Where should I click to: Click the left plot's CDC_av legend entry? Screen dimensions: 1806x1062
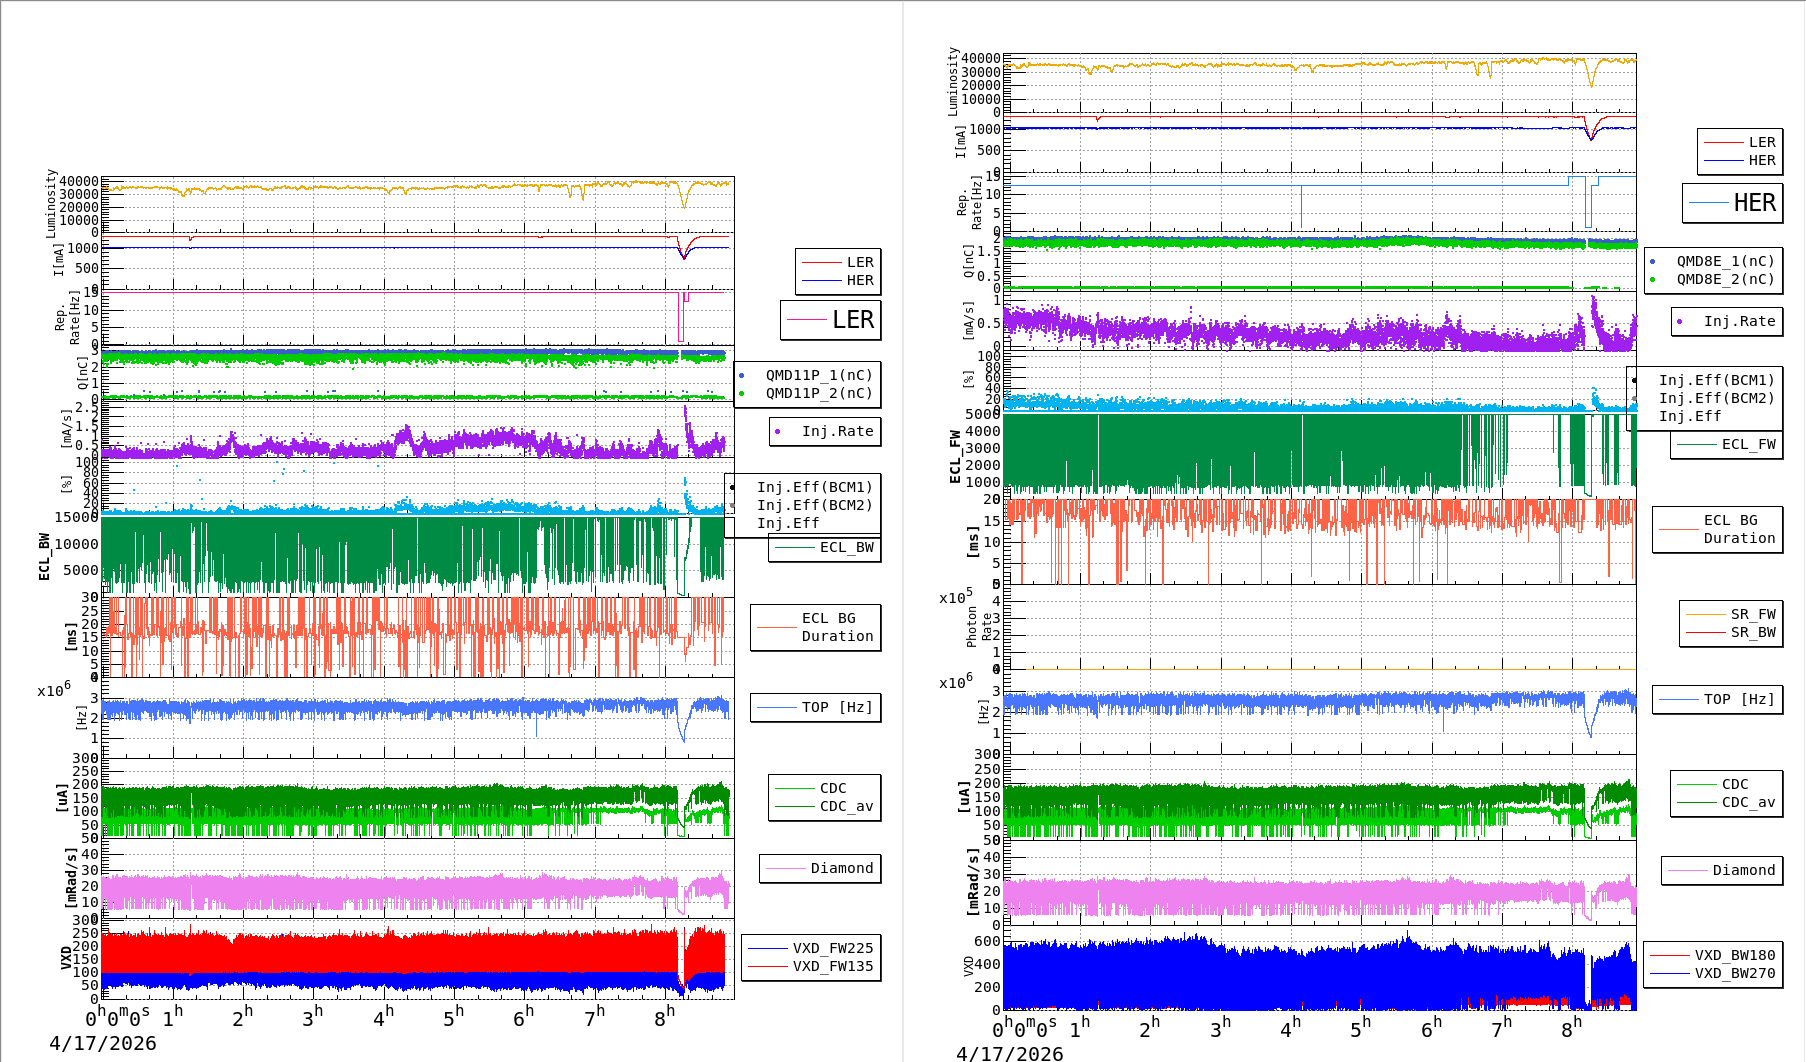(x=846, y=806)
